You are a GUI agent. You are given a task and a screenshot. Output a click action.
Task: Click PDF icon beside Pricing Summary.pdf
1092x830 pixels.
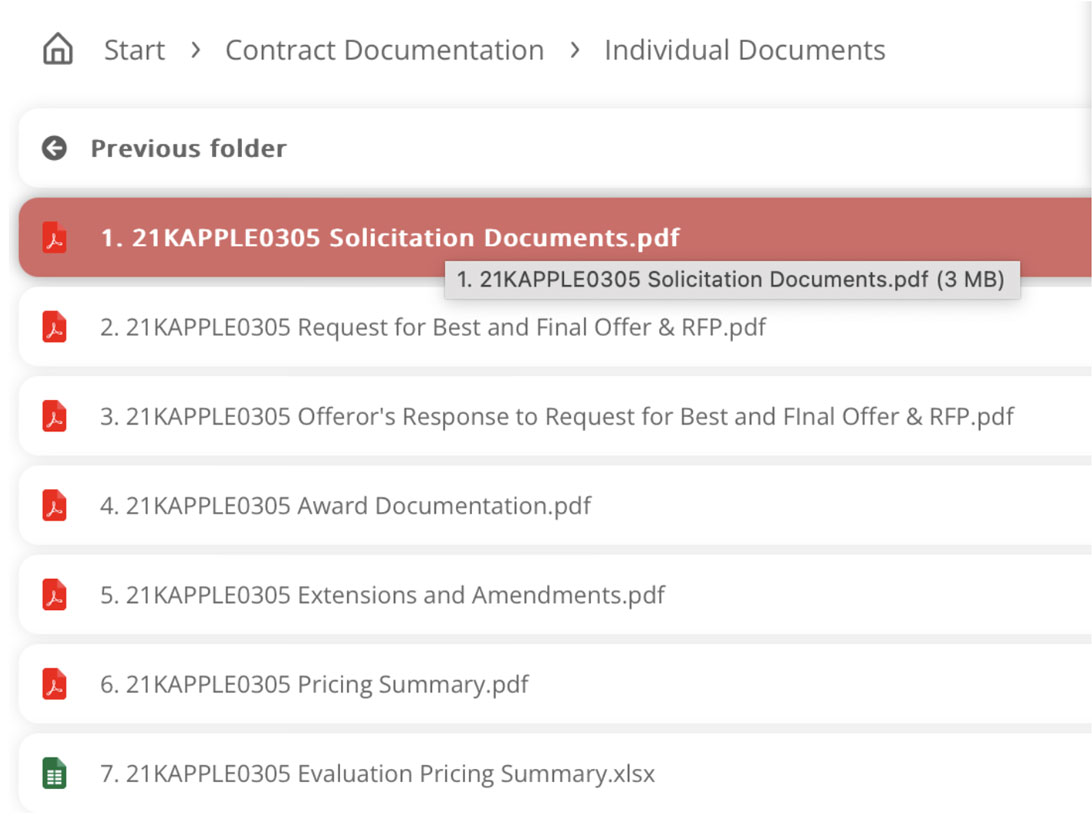click(55, 685)
